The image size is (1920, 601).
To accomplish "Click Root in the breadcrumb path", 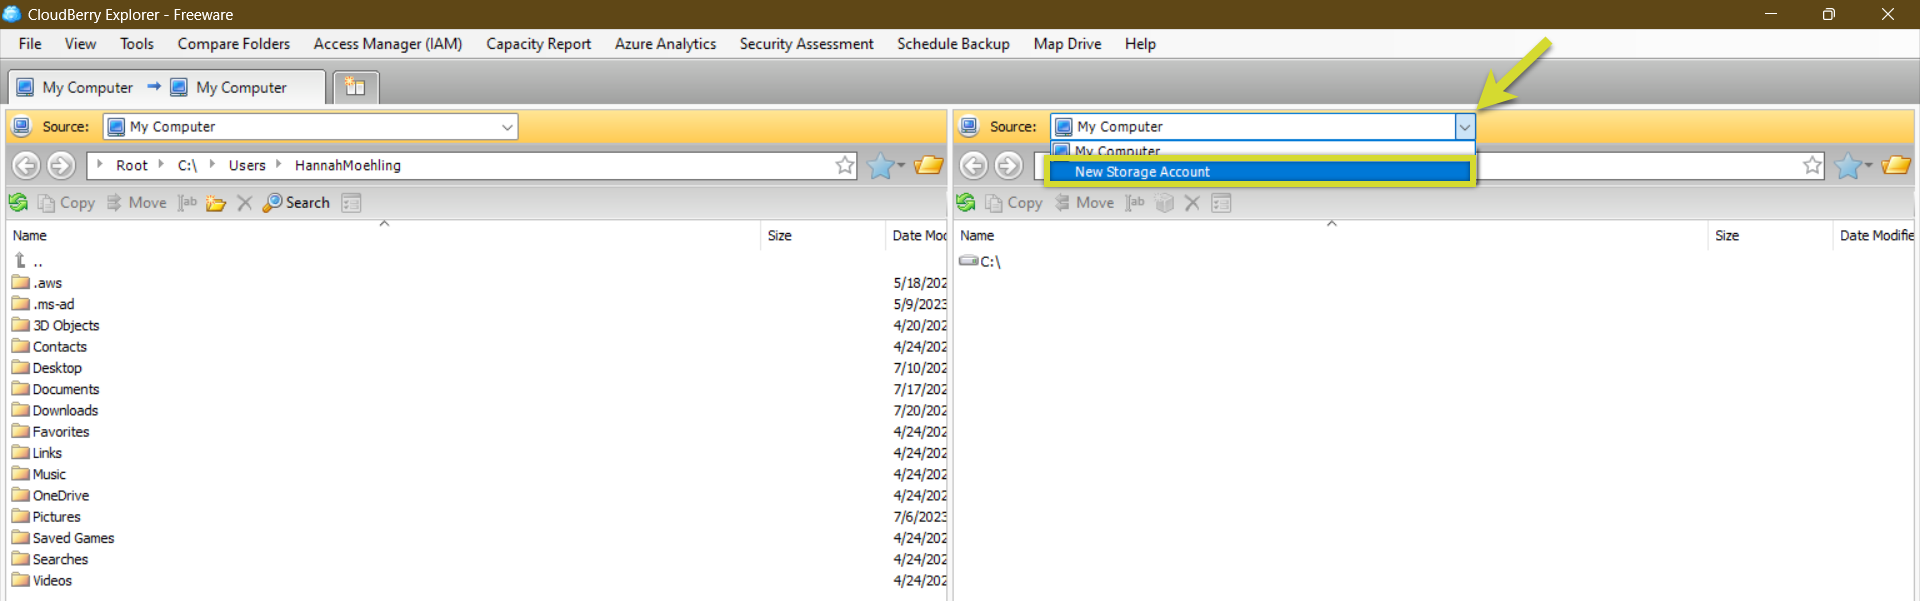I will 132,165.
